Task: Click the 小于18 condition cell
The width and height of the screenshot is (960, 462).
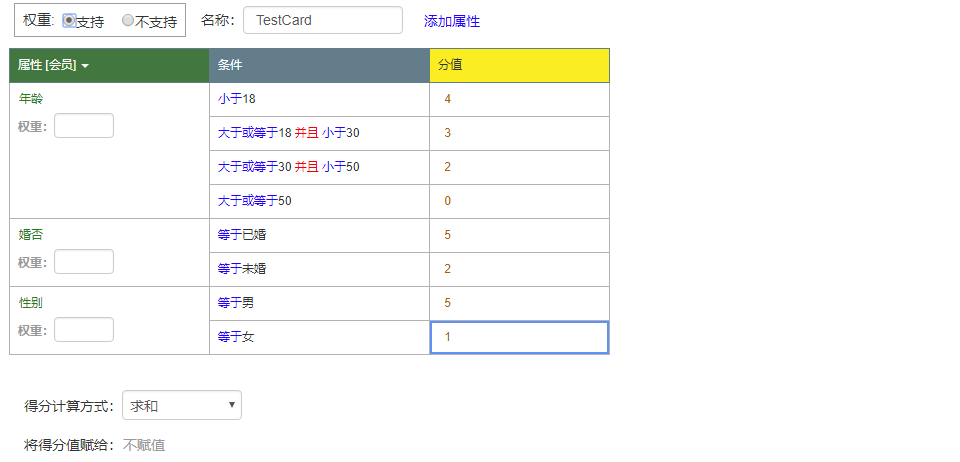Action: (237, 99)
